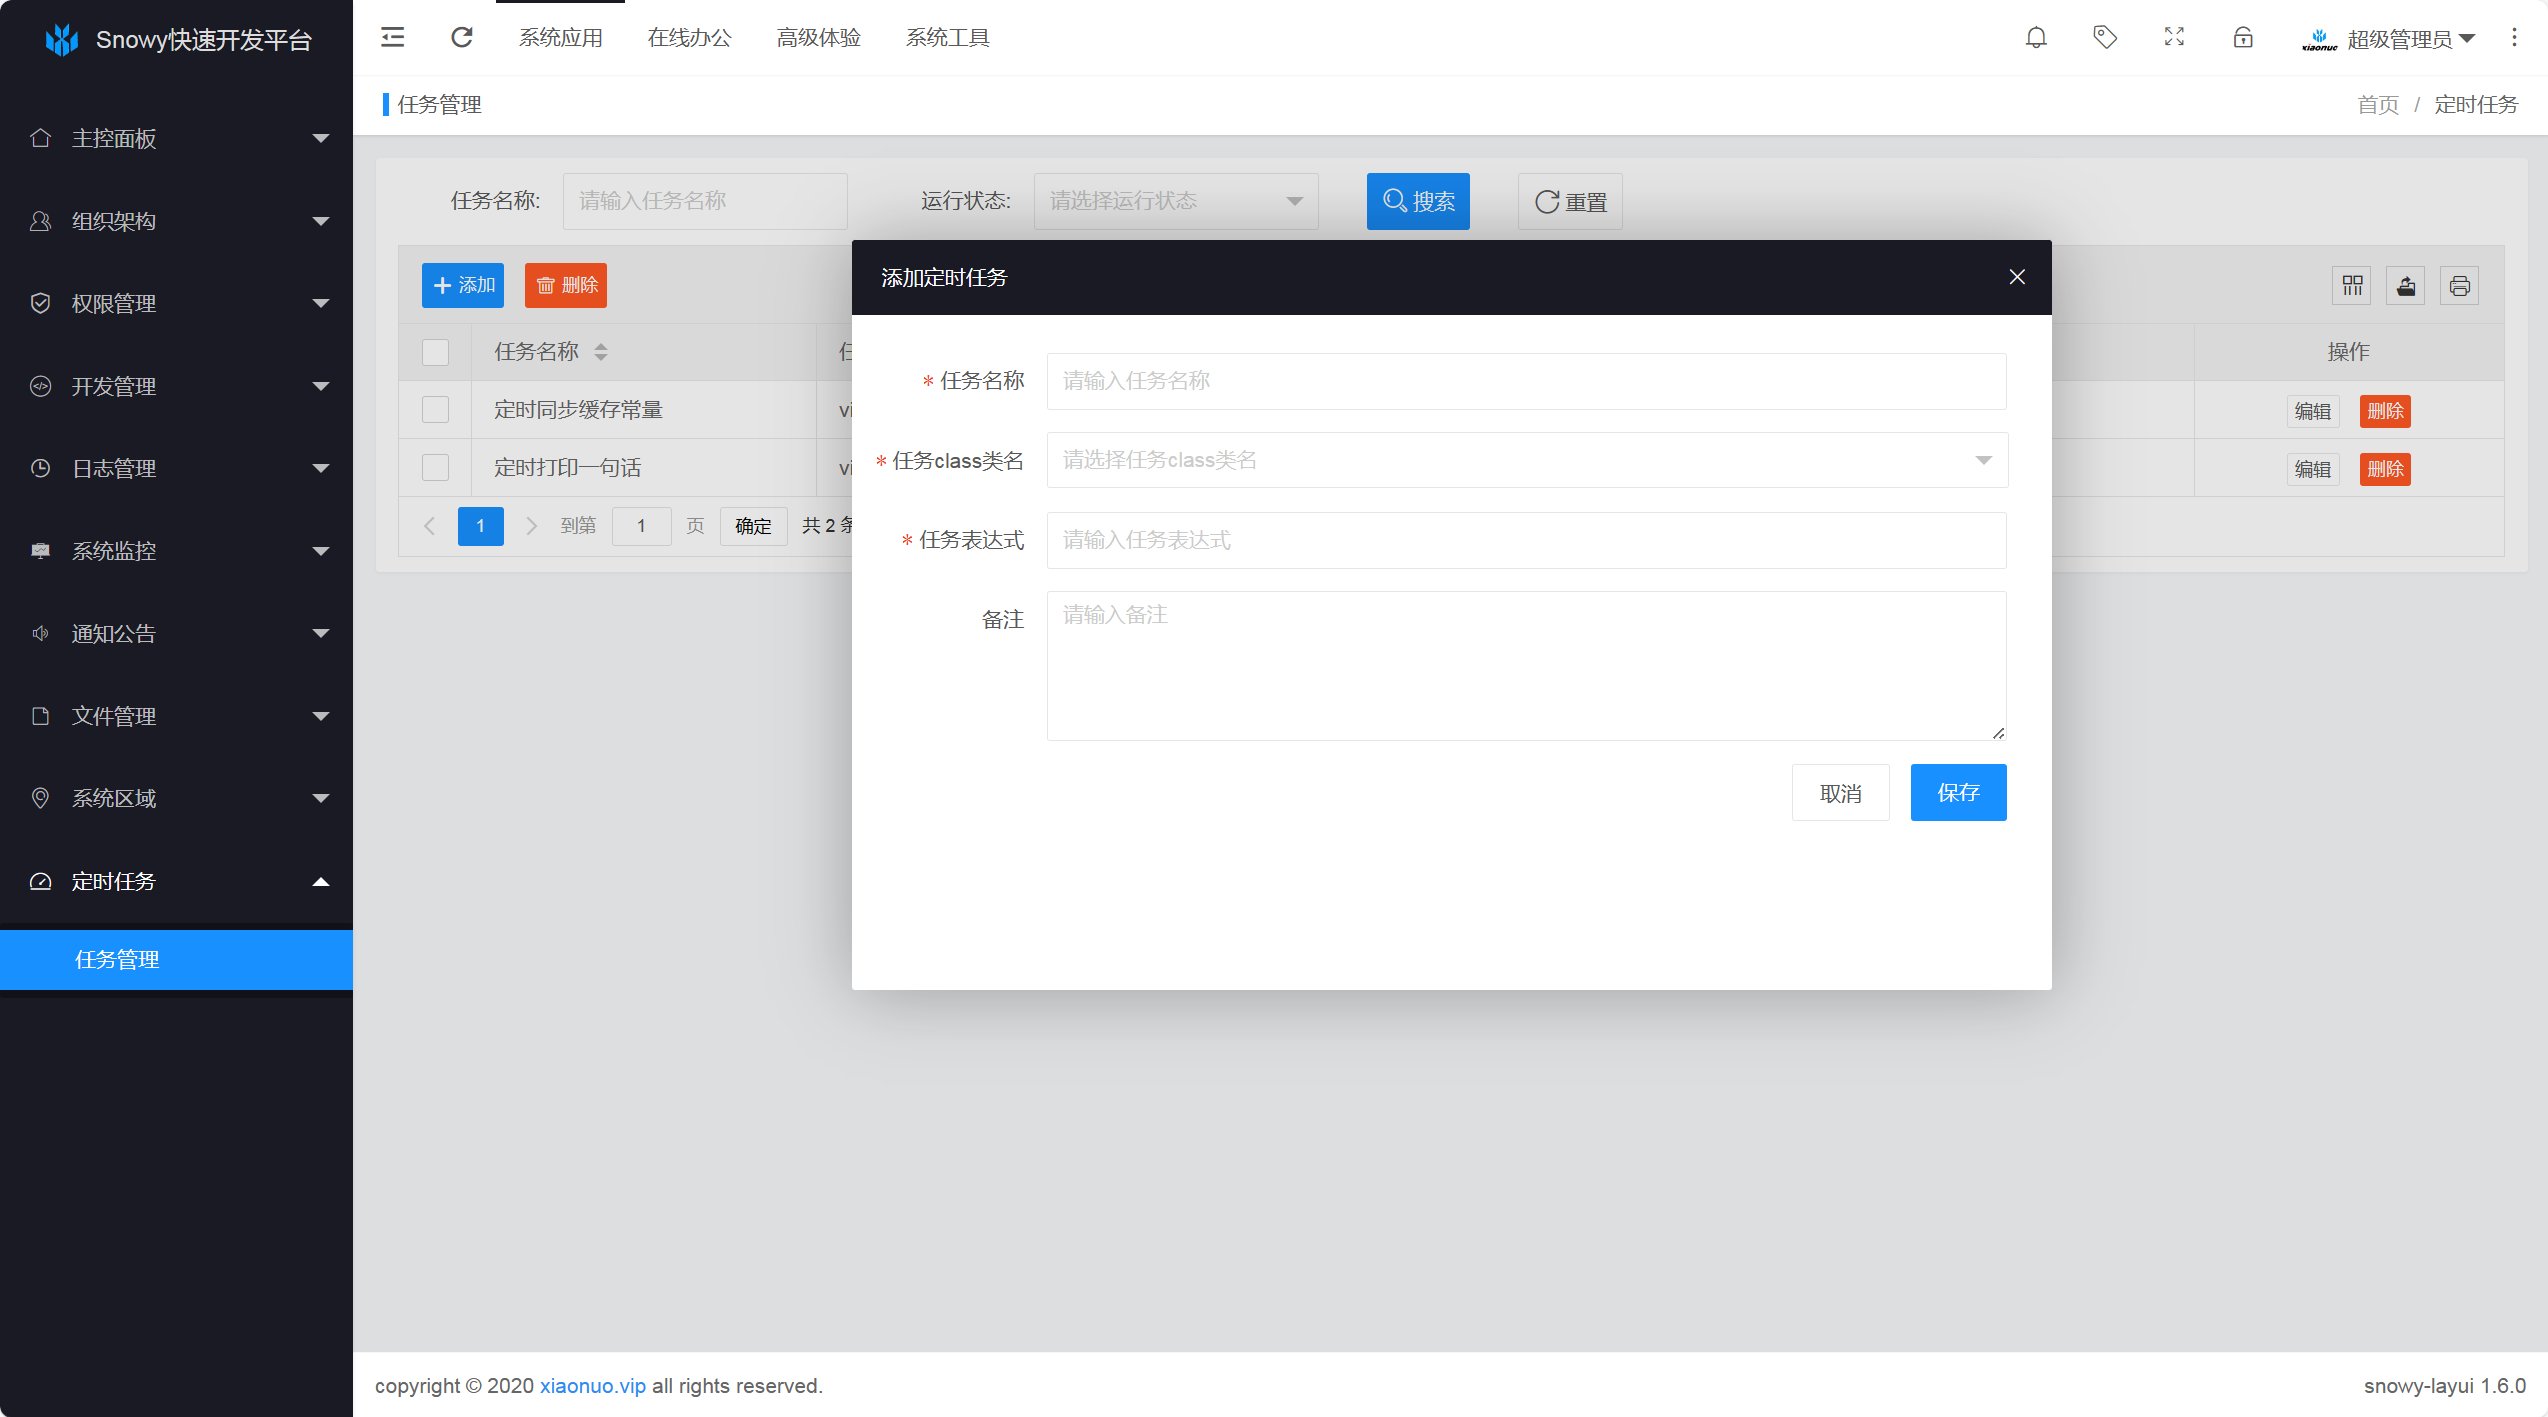Viewport: 2548px width, 1417px height.
Task: Toggle fullscreen mode icon
Action: point(2174,38)
